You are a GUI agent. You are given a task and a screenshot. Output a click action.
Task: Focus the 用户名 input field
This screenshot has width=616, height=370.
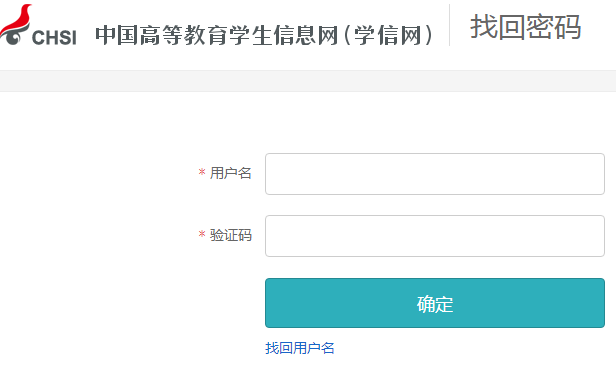pyautogui.click(x=435, y=174)
